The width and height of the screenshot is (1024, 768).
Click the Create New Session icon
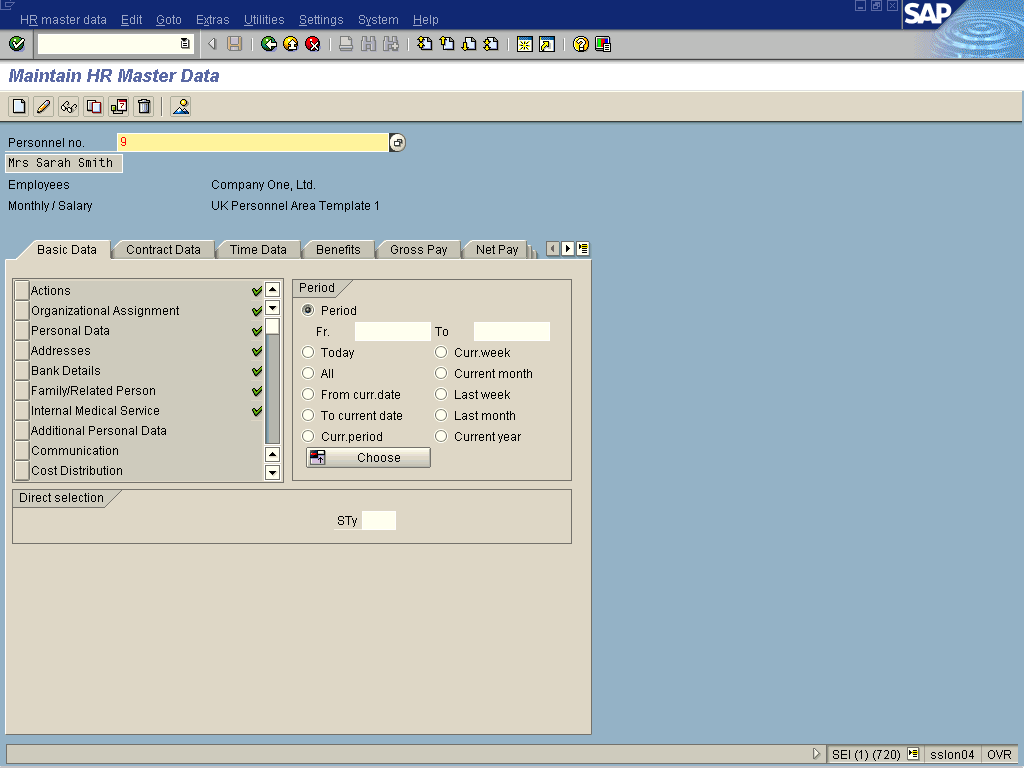click(524, 44)
